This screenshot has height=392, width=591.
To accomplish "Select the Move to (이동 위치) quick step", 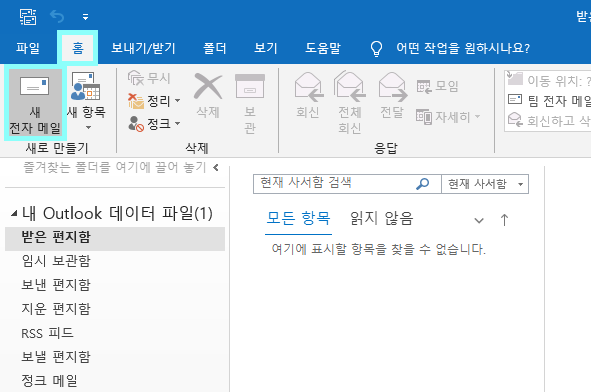I will click(x=549, y=80).
